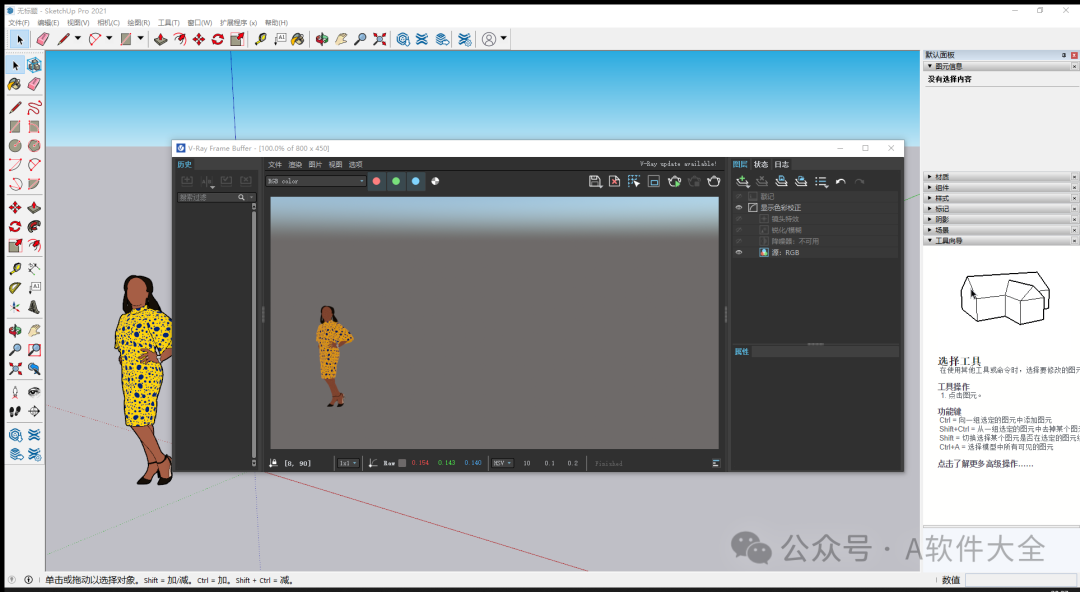Open SketchUp 文件(F) menu
The height and width of the screenshot is (592, 1080).
pyautogui.click(x=19, y=23)
